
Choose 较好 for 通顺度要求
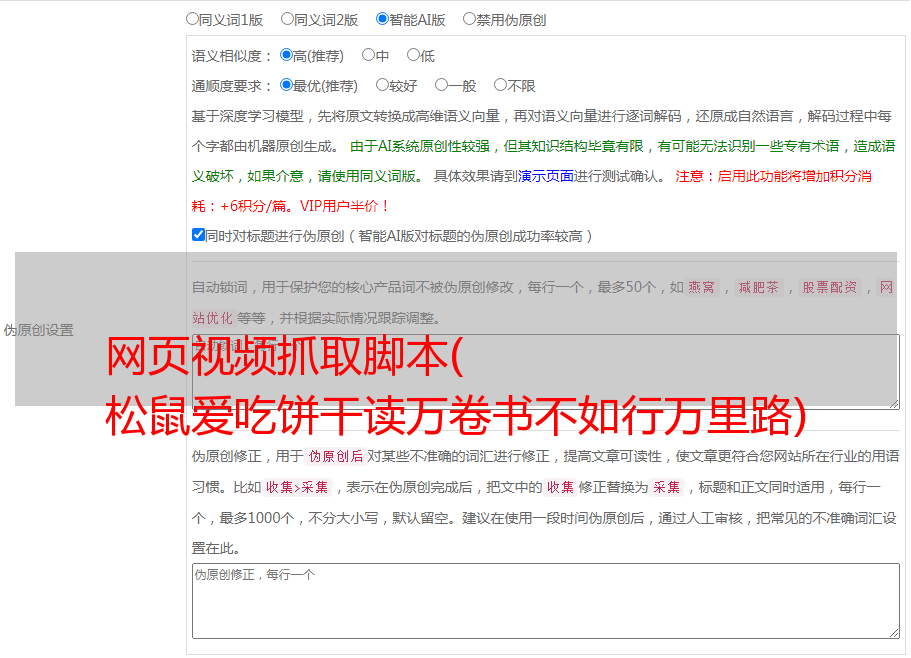pos(383,86)
